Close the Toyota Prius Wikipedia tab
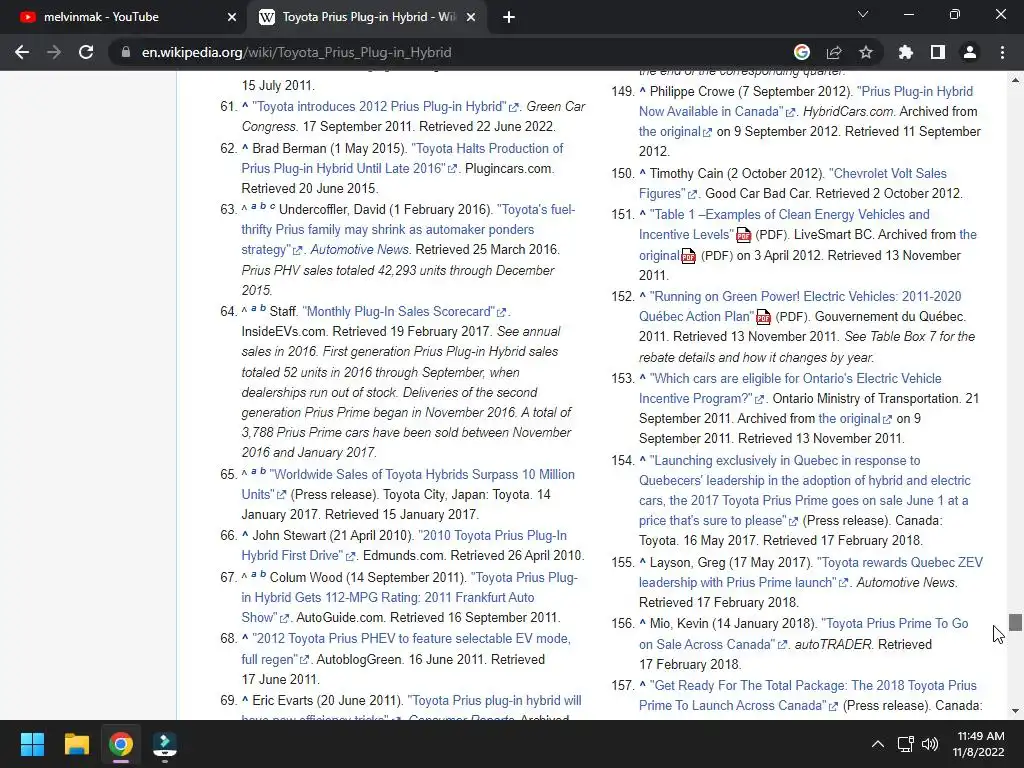Viewport: 1024px width, 768px height. pos(471,17)
